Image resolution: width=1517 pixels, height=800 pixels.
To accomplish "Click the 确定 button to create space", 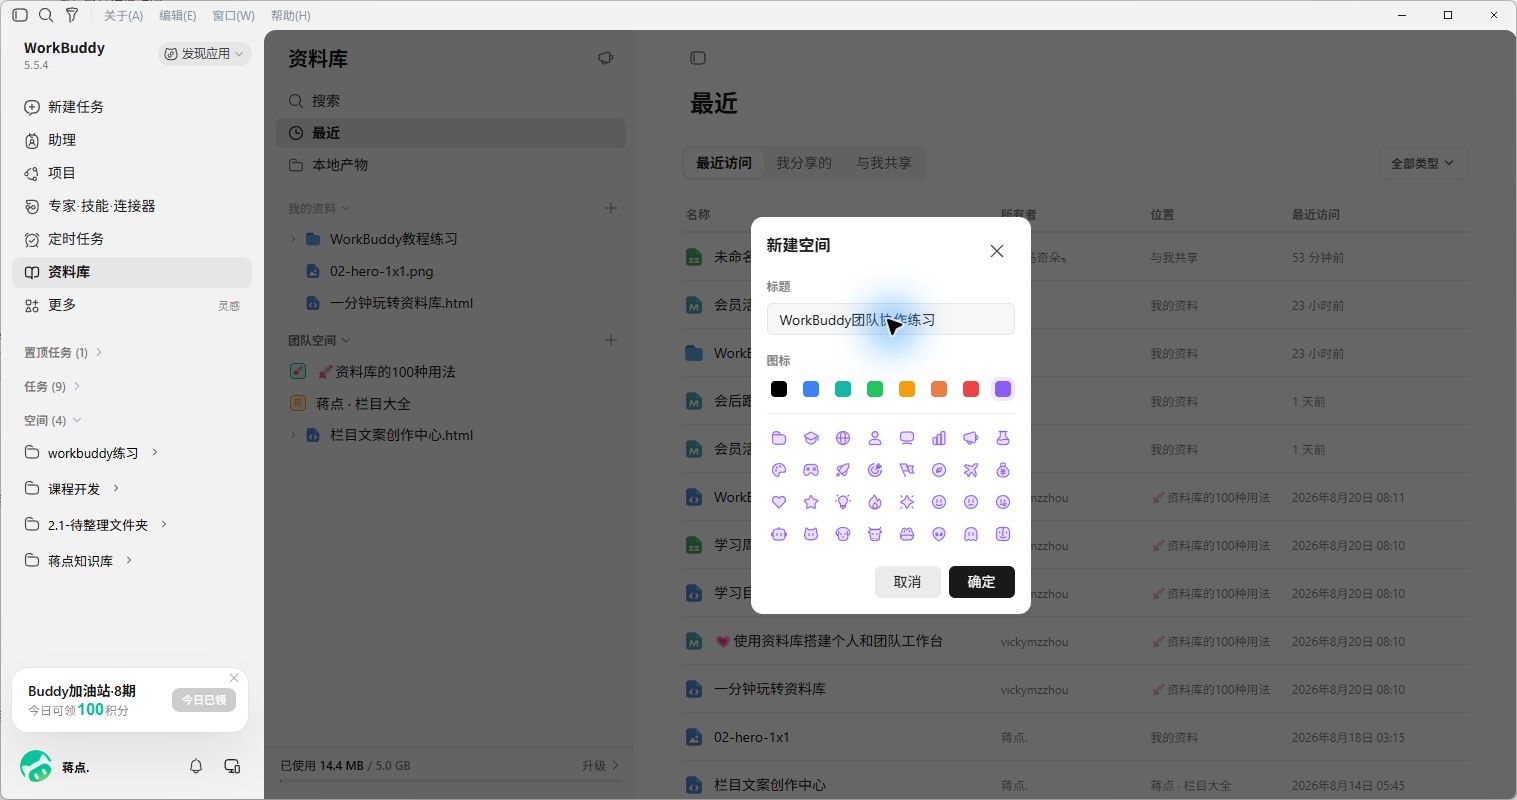I will click(981, 582).
